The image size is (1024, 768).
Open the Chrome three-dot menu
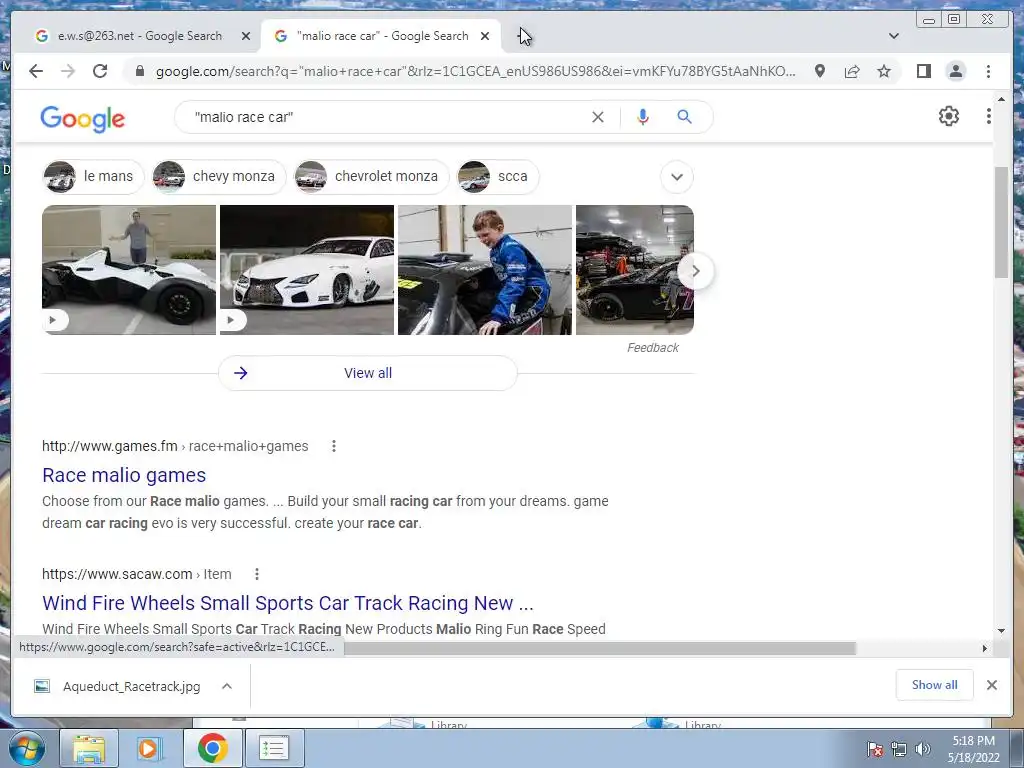988,71
